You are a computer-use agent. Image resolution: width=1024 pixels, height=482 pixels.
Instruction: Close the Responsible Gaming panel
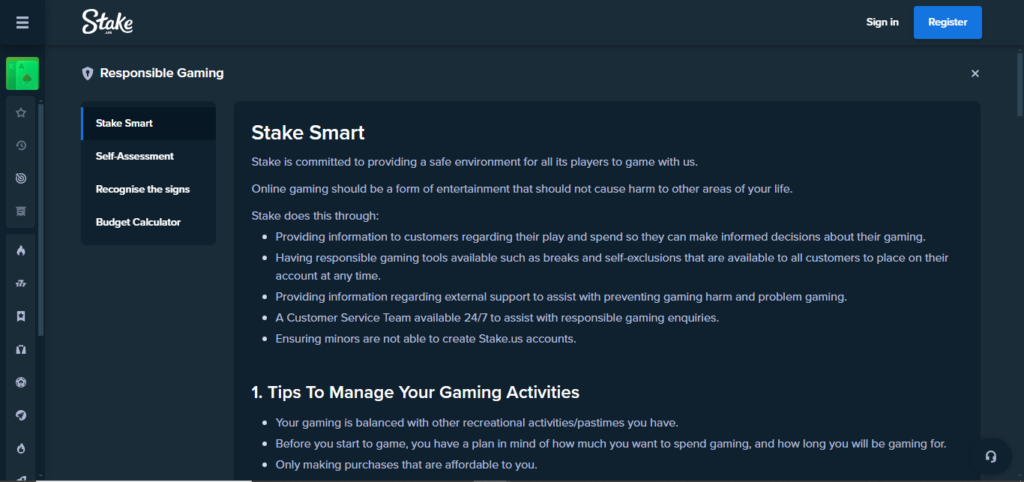point(975,74)
